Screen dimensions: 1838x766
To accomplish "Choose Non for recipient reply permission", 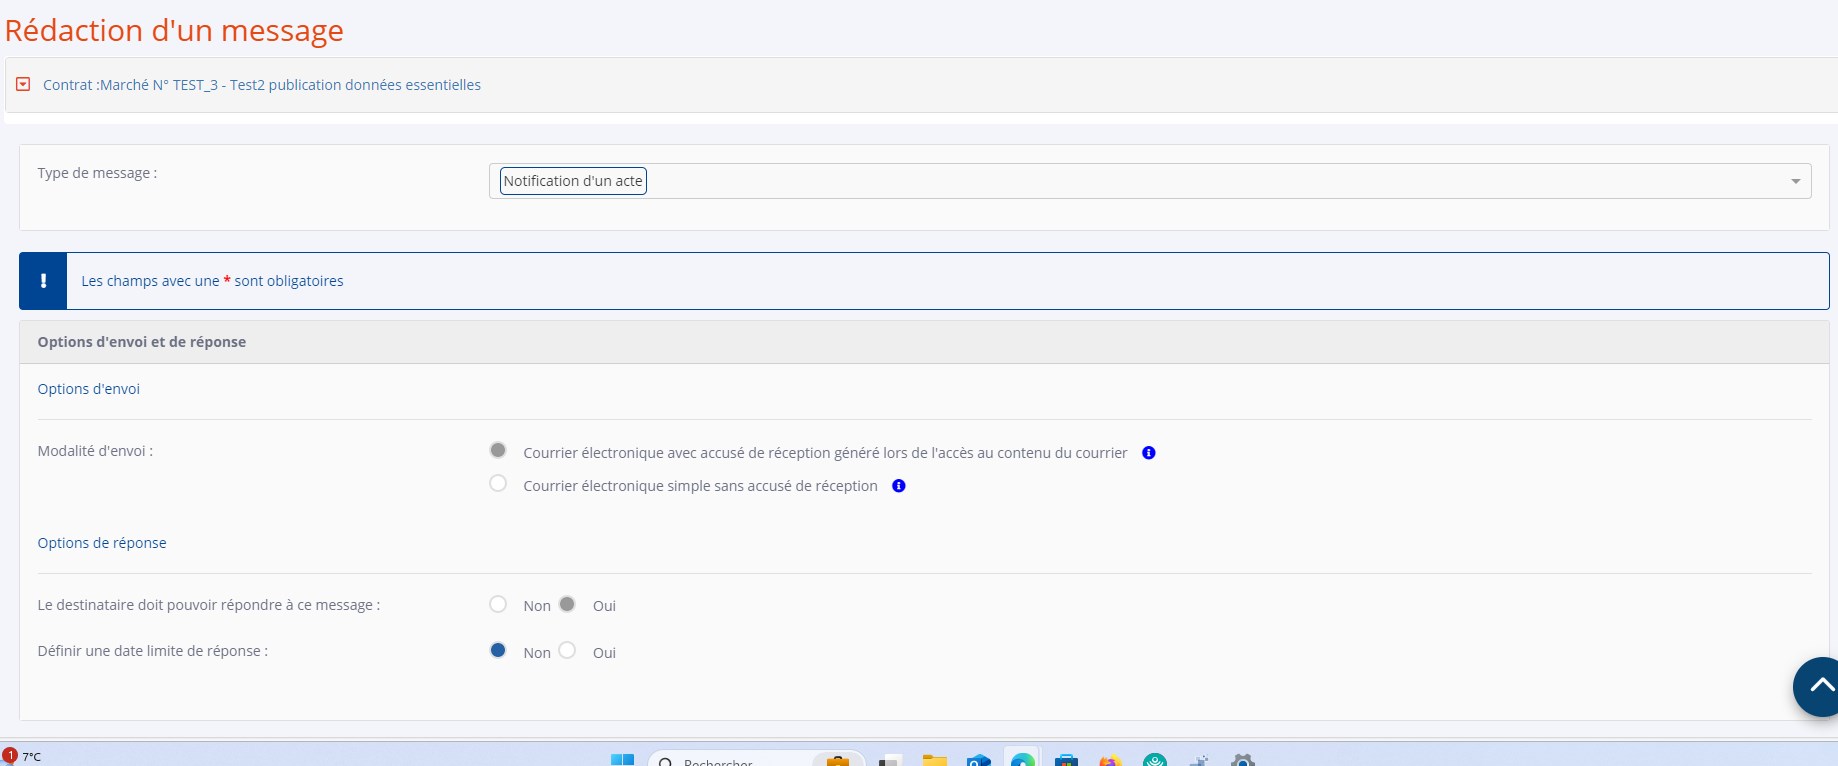I will point(498,604).
